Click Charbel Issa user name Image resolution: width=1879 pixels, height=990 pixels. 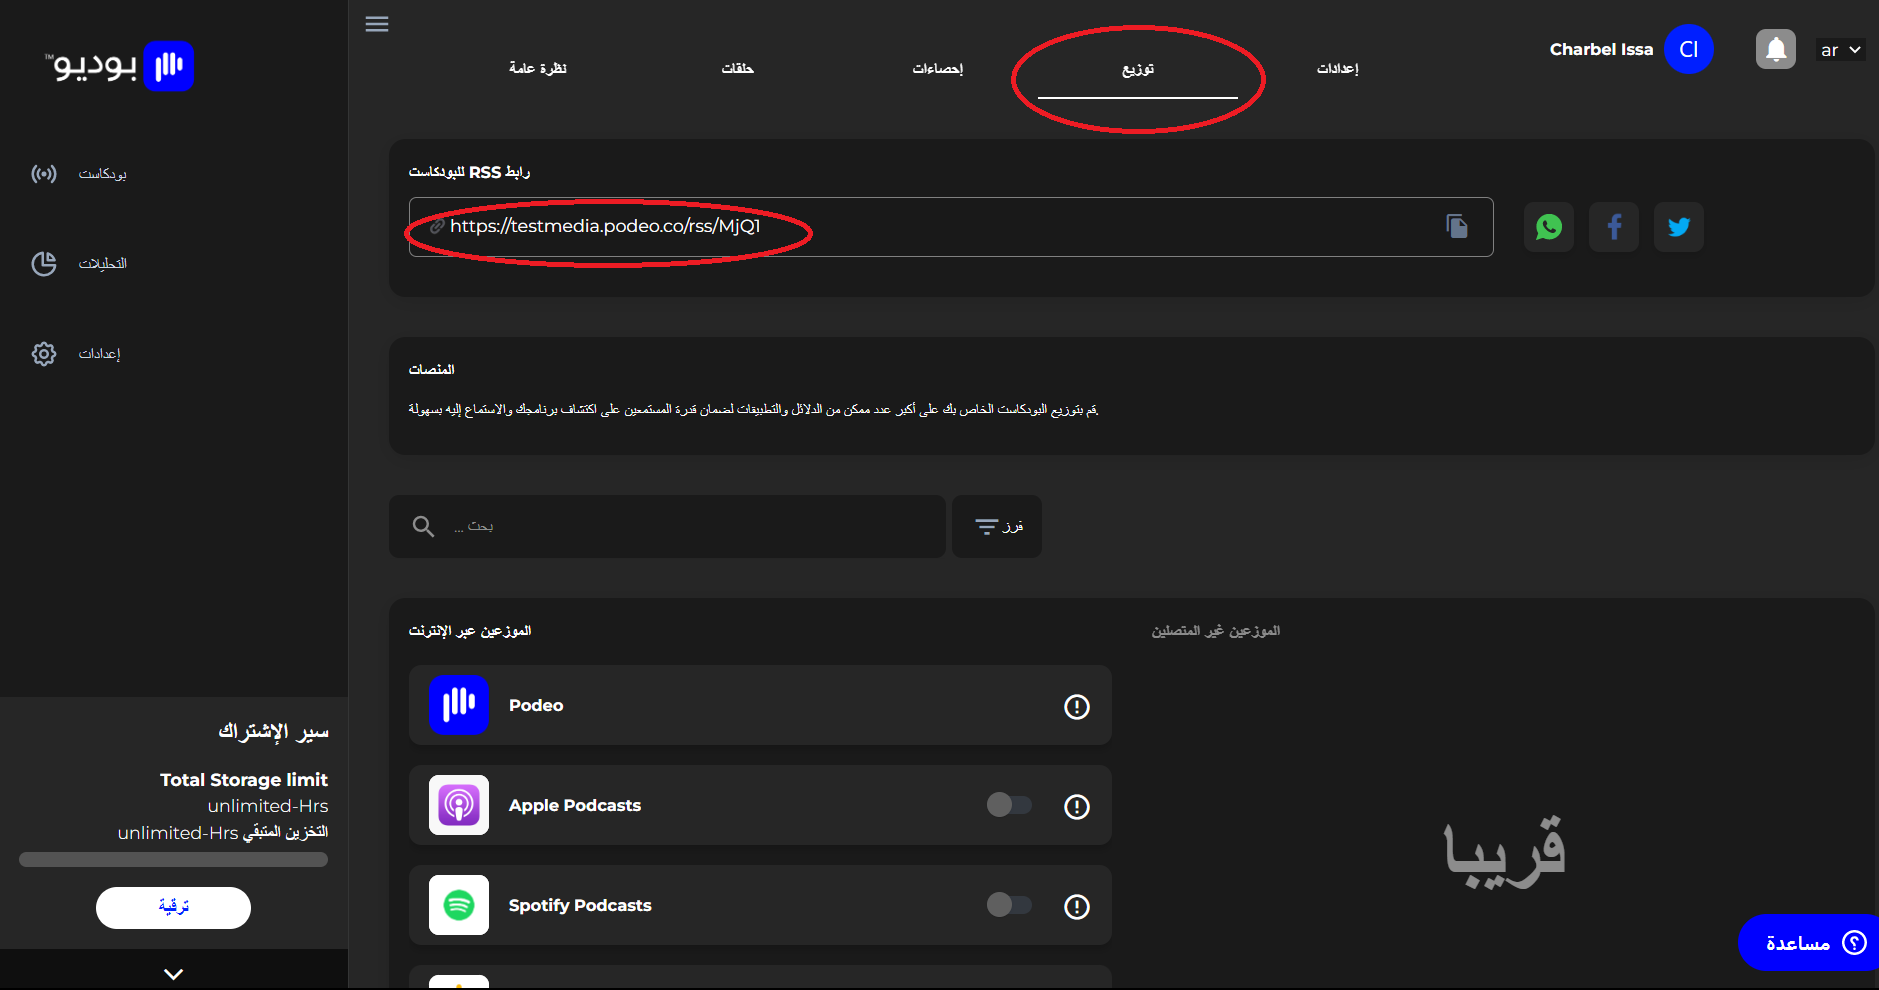pyautogui.click(x=1601, y=50)
